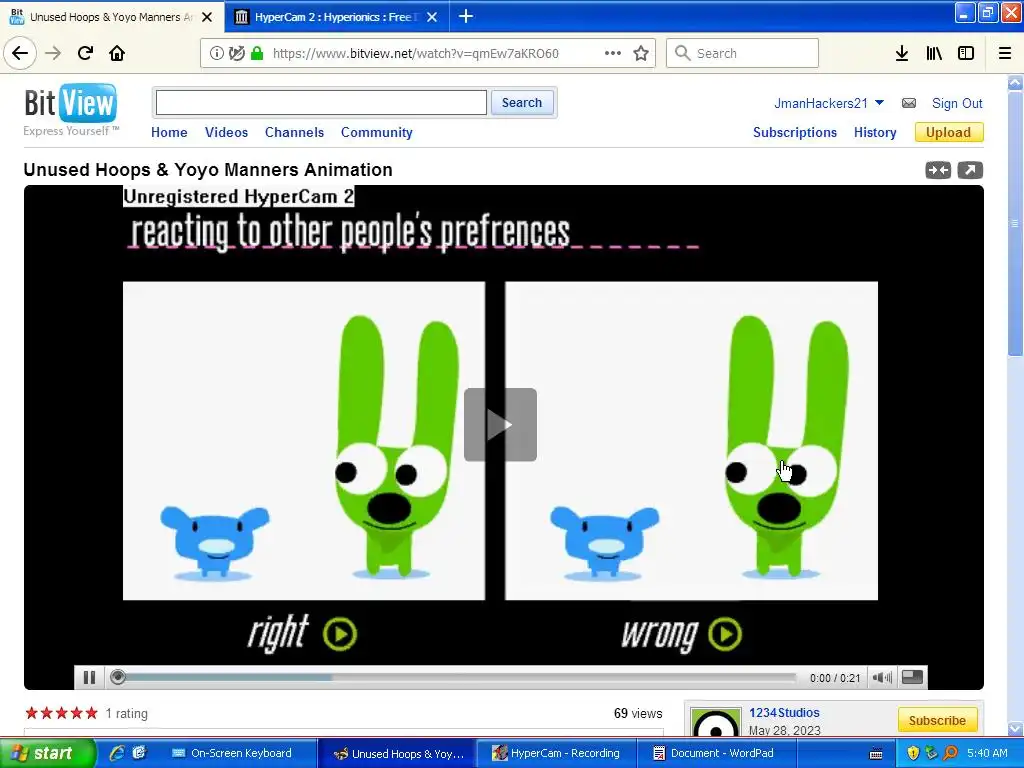Open the Community navigation link
This screenshot has height=768, width=1024.
tap(377, 133)
